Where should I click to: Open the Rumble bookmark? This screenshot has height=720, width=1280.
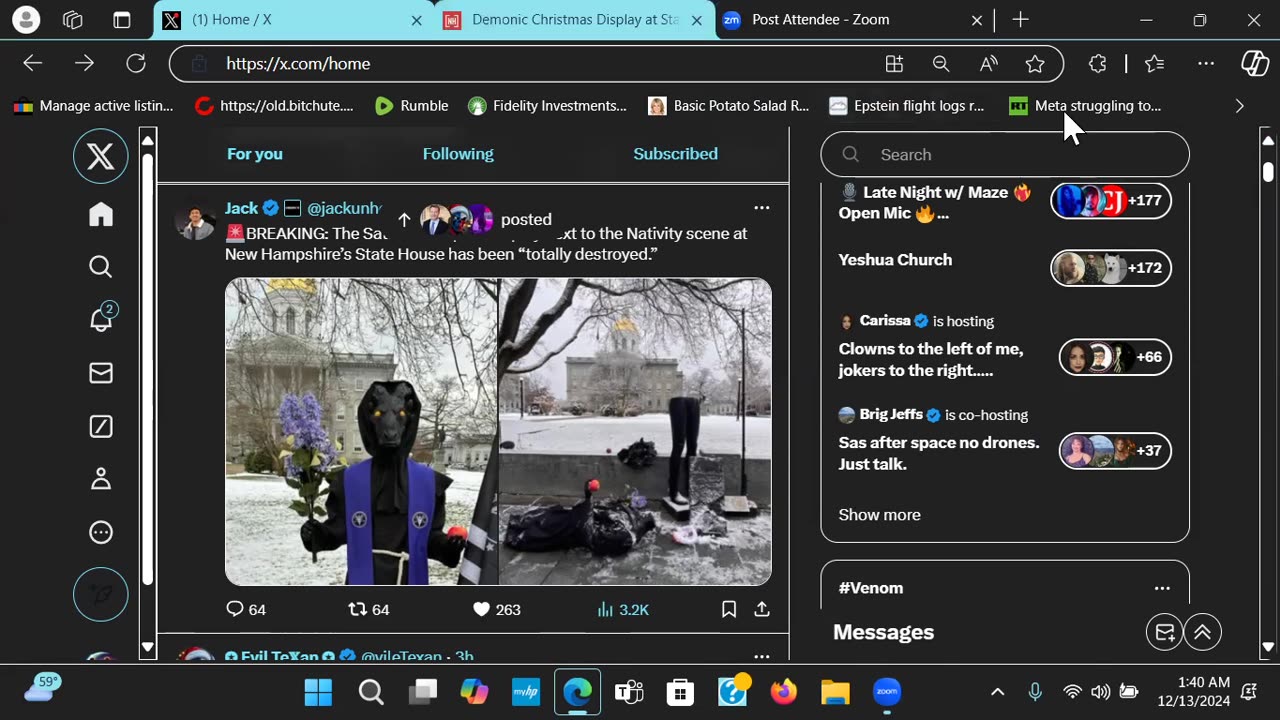[411, 106]
